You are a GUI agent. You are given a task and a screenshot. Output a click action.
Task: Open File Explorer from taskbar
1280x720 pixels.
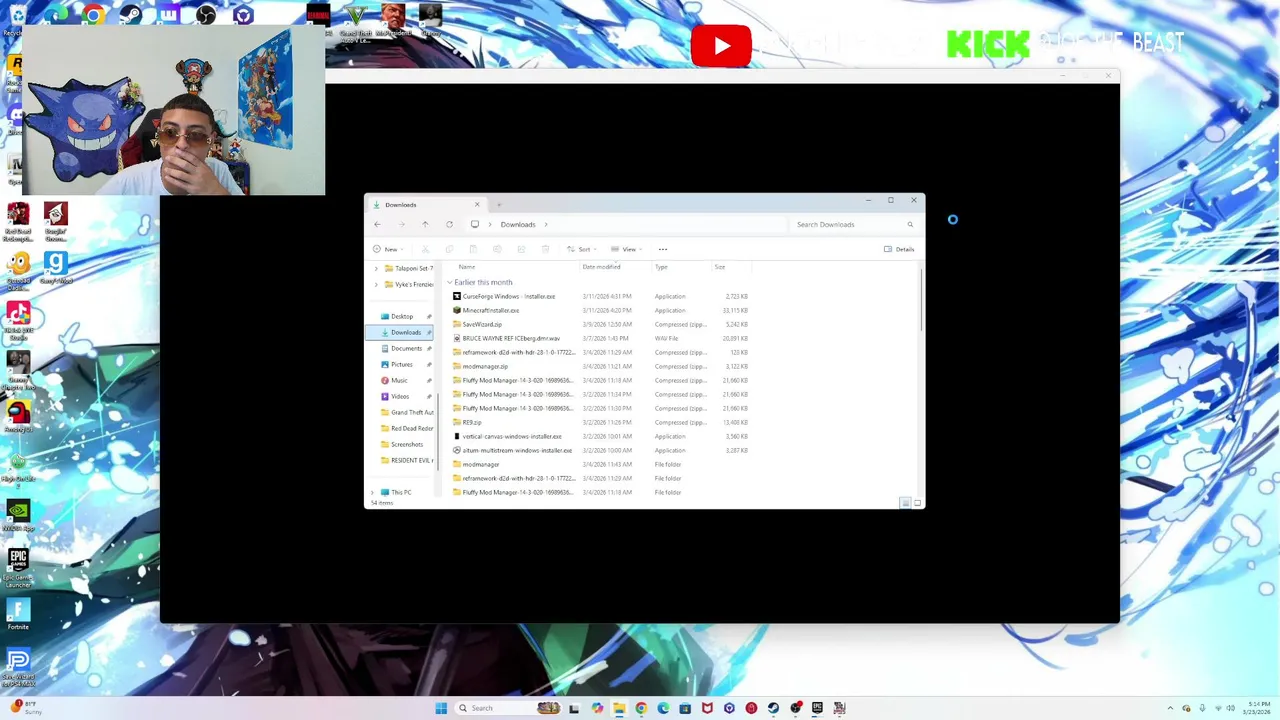619,708
